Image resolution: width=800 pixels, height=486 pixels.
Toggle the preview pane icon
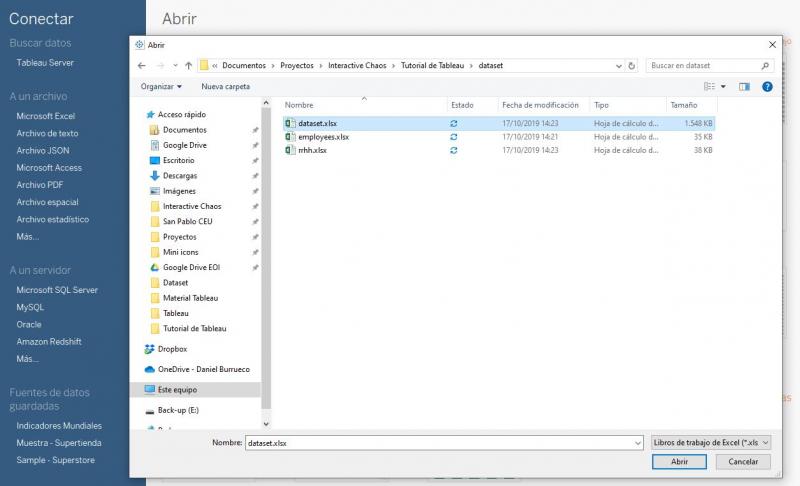744,87
